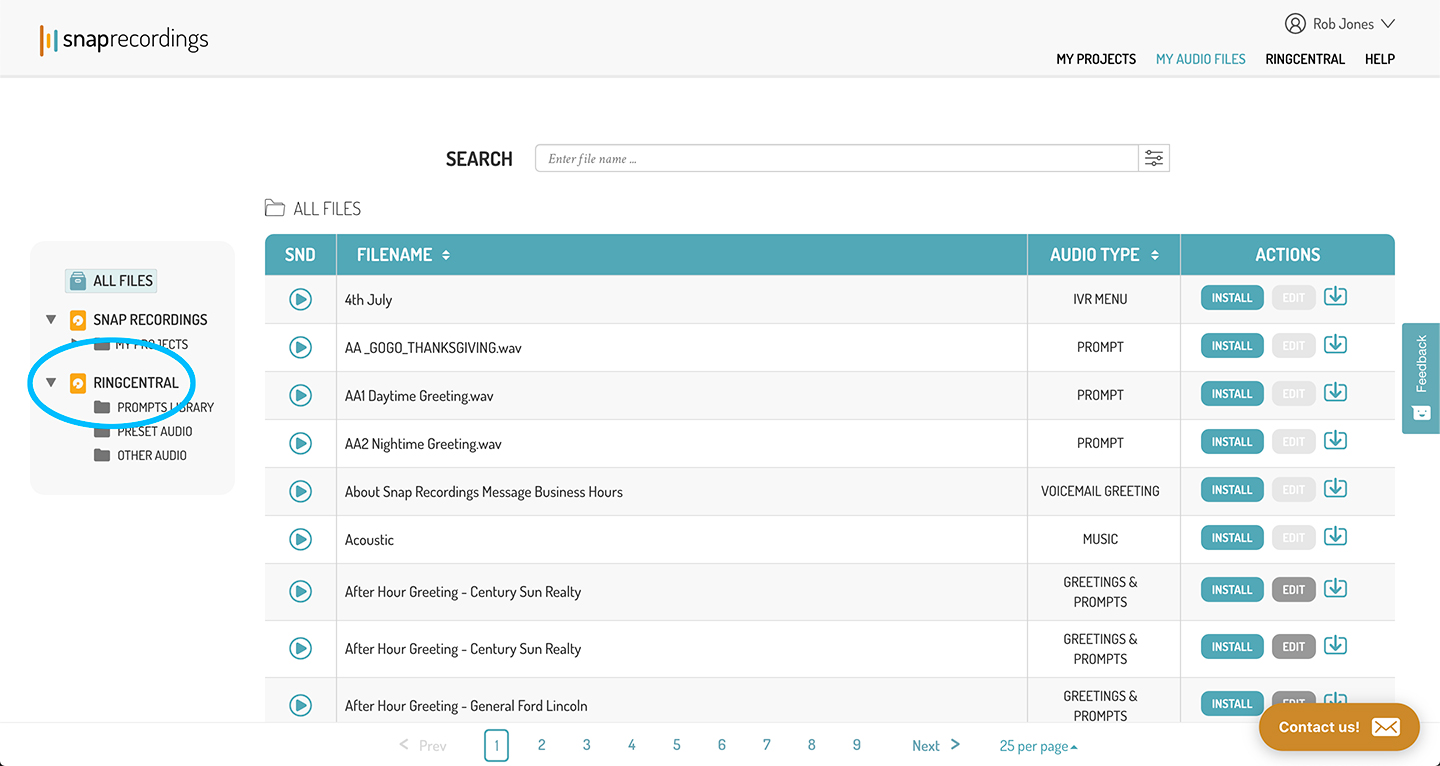Viewport: 1440px width, 766px height.
Task: Click the snaprecordings logo
Action: [x=124, y=40]
